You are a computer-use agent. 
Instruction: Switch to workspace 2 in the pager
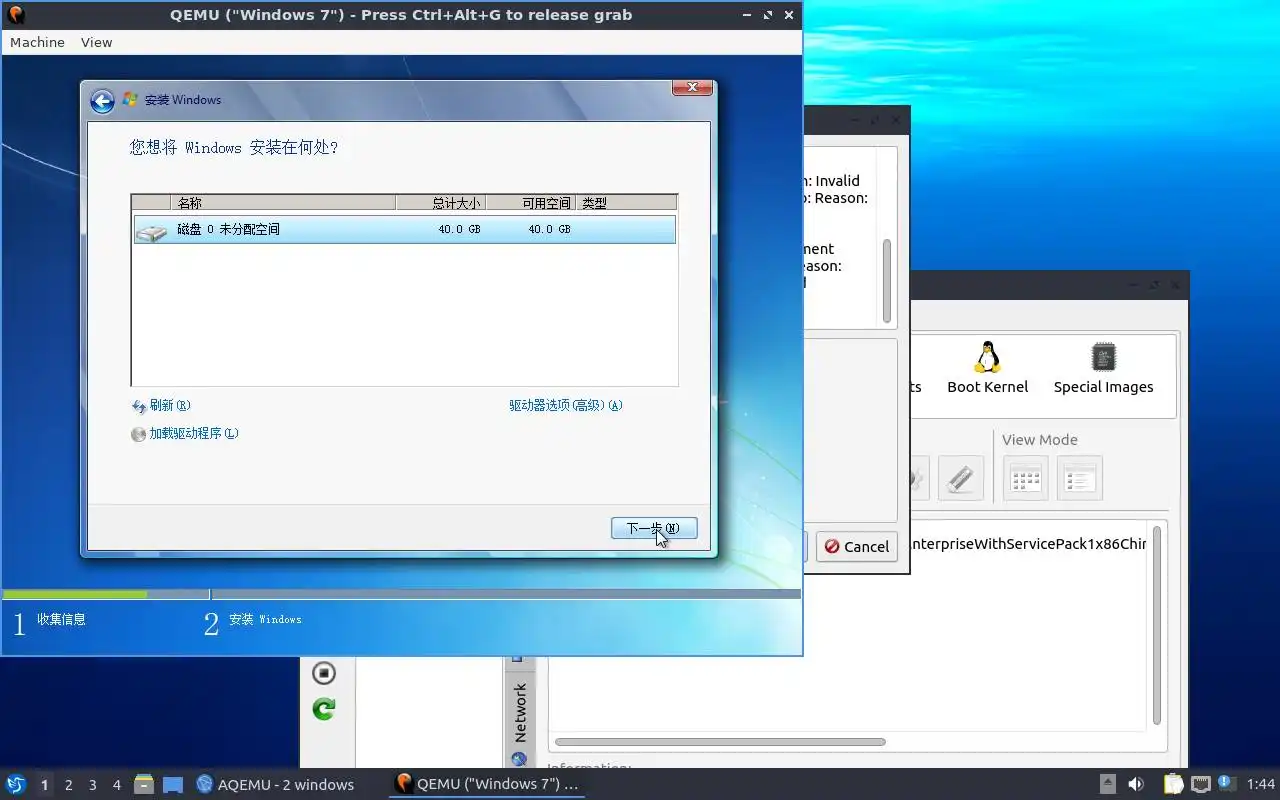(x=68, y=785)
